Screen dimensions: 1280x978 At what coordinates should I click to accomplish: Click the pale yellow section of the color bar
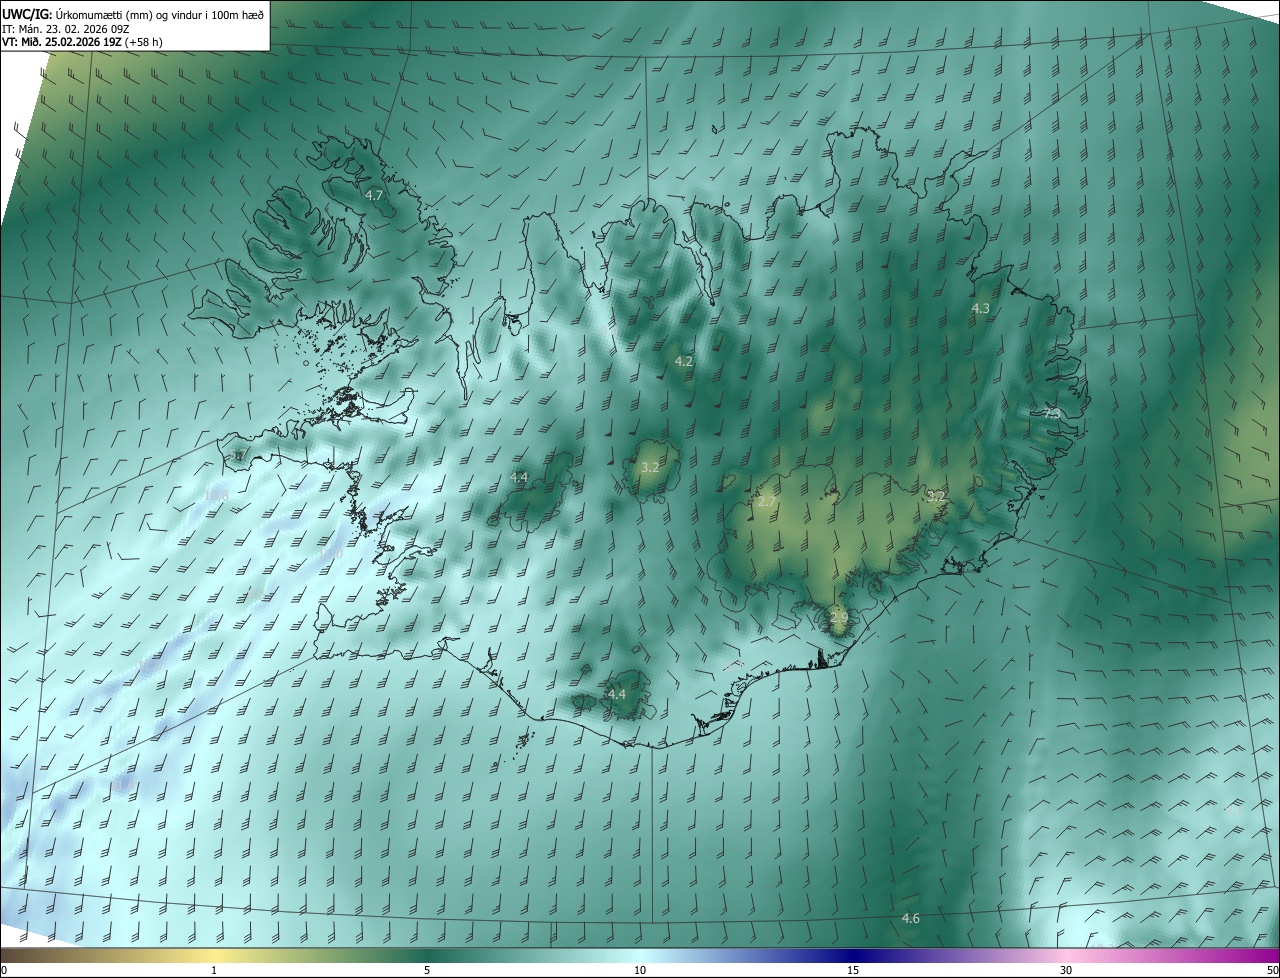point(215,955)
